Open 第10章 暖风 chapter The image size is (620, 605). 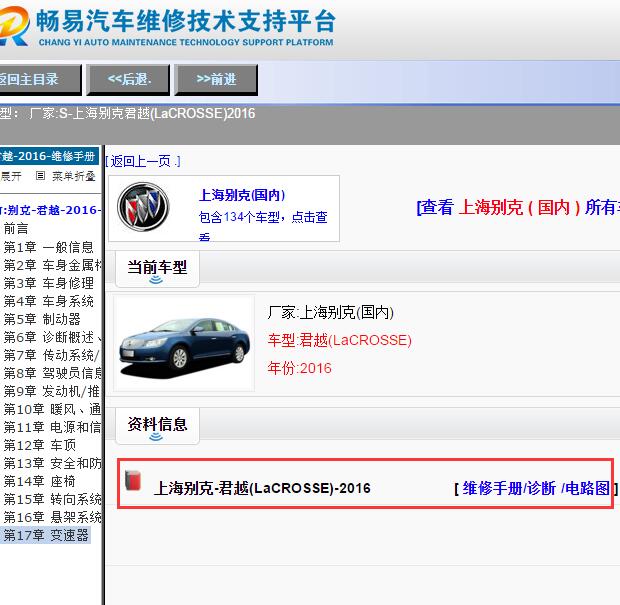[52, 409]
